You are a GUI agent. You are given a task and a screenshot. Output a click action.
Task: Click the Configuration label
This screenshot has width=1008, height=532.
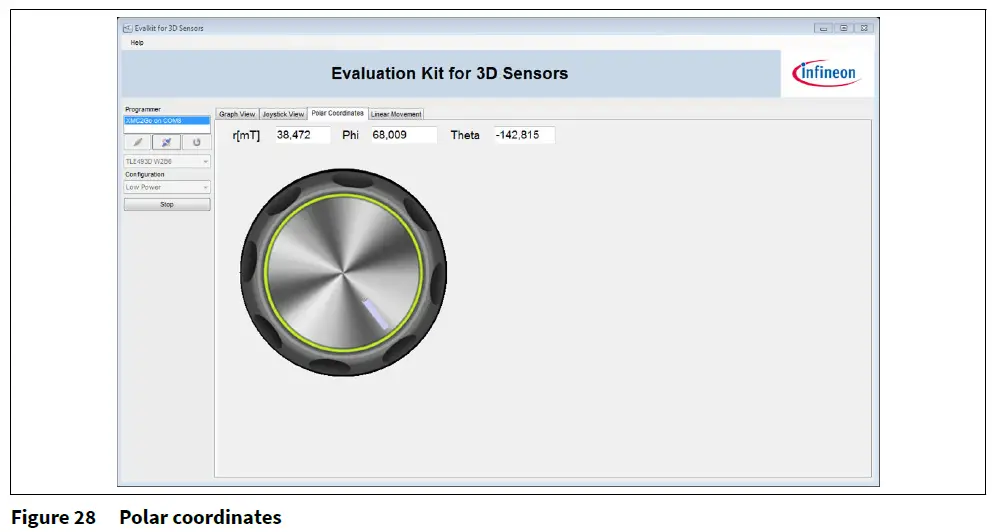(x=145, y=174)
